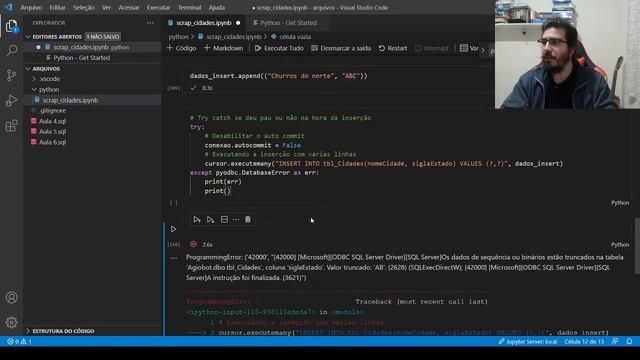The width and height of the screenshot is (640, 360).
Task: Click Restart kernel button
Action: pyautogui.click(x=393, y=48)
